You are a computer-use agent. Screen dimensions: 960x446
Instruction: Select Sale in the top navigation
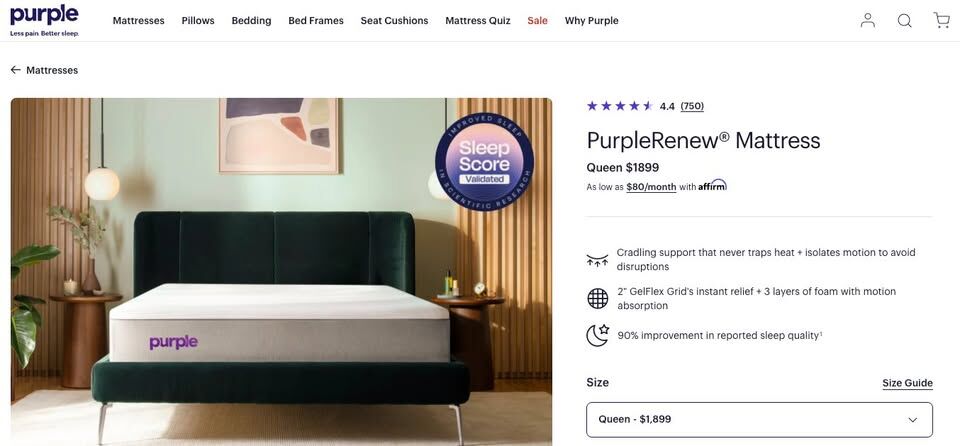coord(538,20)
